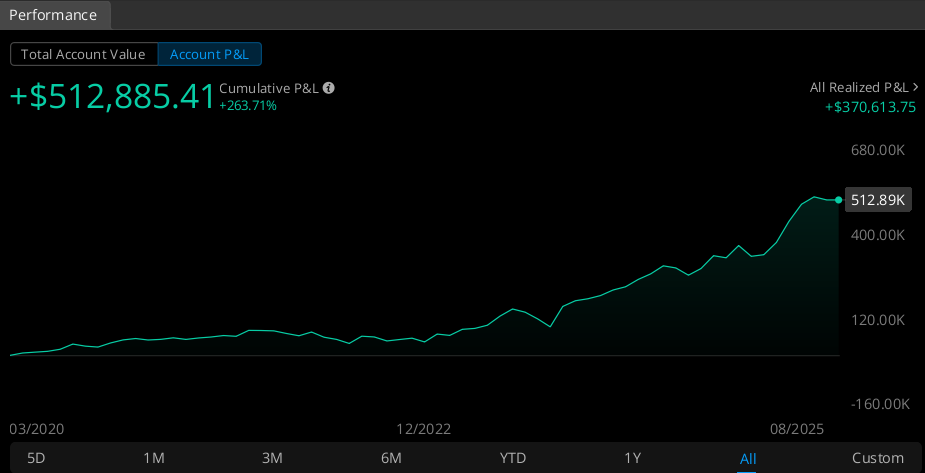Open the Custom date range option
925x473 pixels.
[877, 458]
